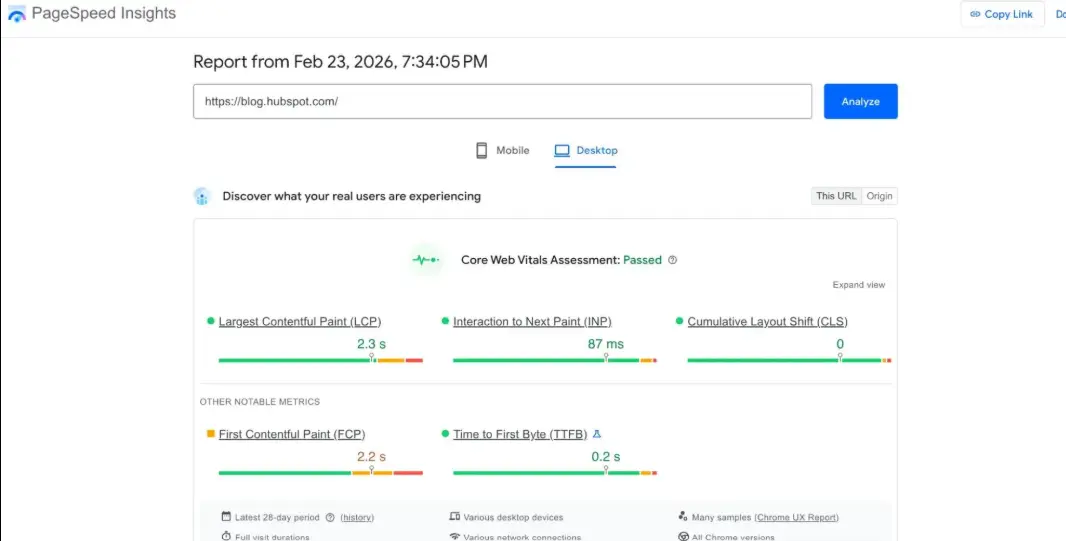
Task: Click the orange FCP status square
Action: tap(211, 434)
